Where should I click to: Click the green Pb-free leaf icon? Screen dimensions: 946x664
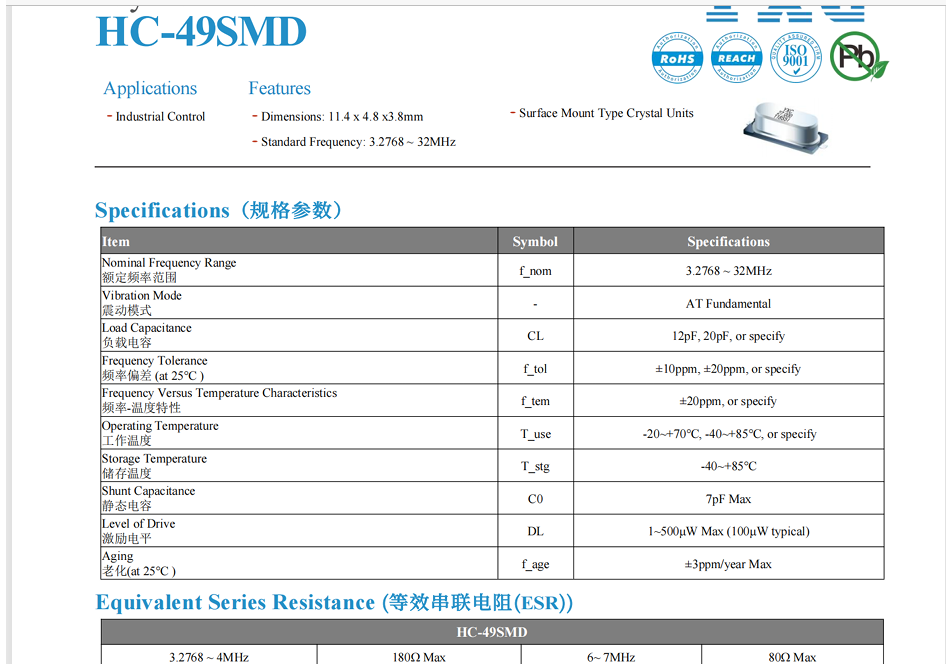858,57
